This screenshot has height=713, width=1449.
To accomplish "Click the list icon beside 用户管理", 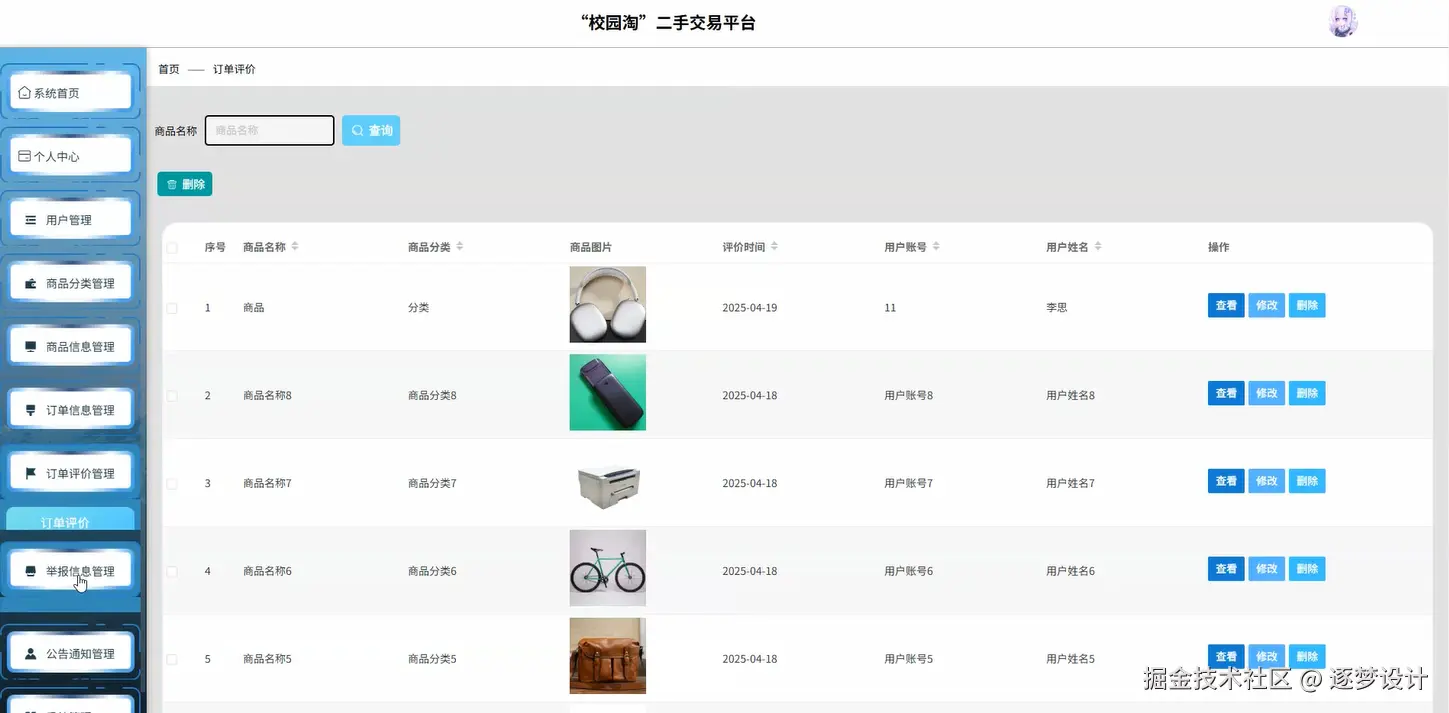I will pyautogui.click(x=30, y=220).
